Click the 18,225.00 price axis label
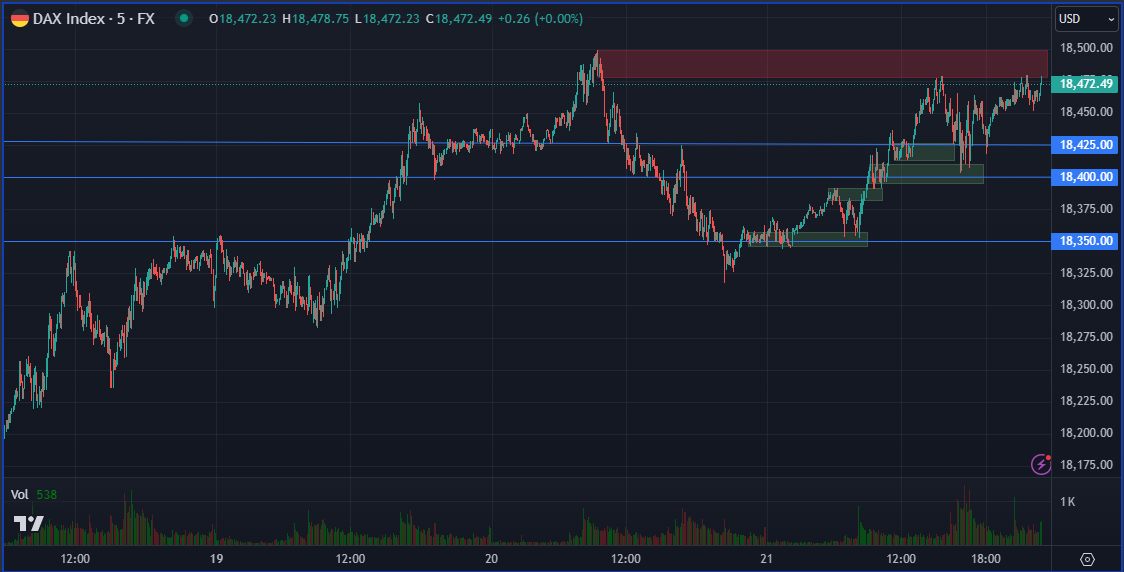 [x=1086, y=401]
